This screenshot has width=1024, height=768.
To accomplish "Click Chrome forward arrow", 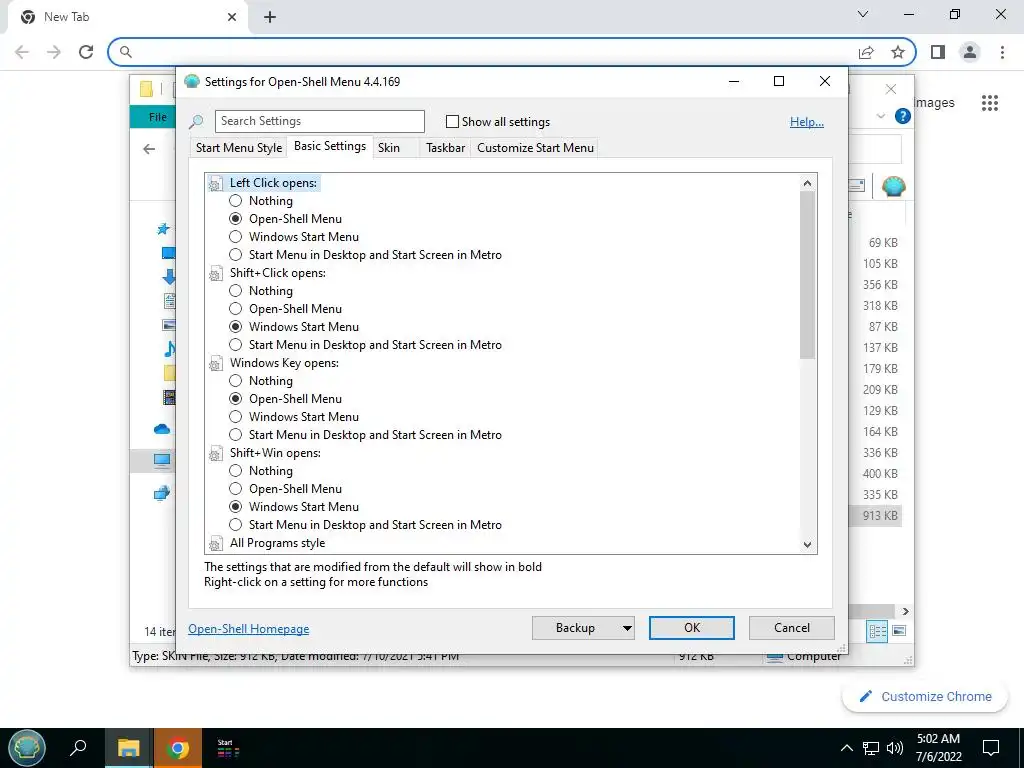I will [x=54, y=52].
